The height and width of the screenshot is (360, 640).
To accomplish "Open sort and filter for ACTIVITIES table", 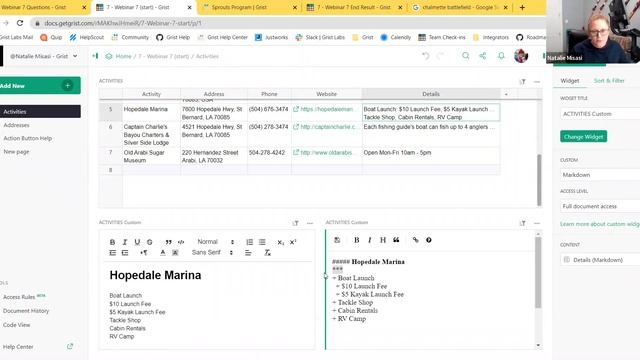I will (522, 82).
